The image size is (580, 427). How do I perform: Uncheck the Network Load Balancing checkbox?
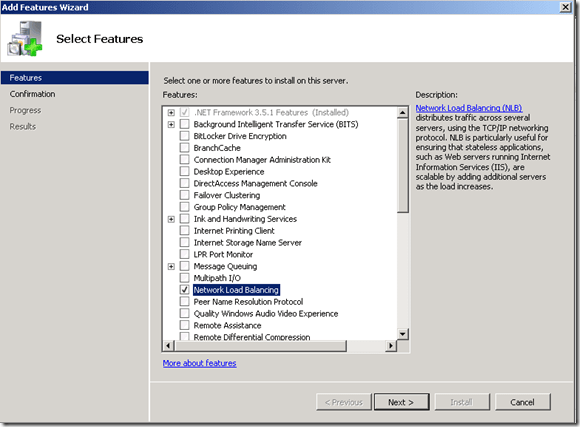pos(184,290)
